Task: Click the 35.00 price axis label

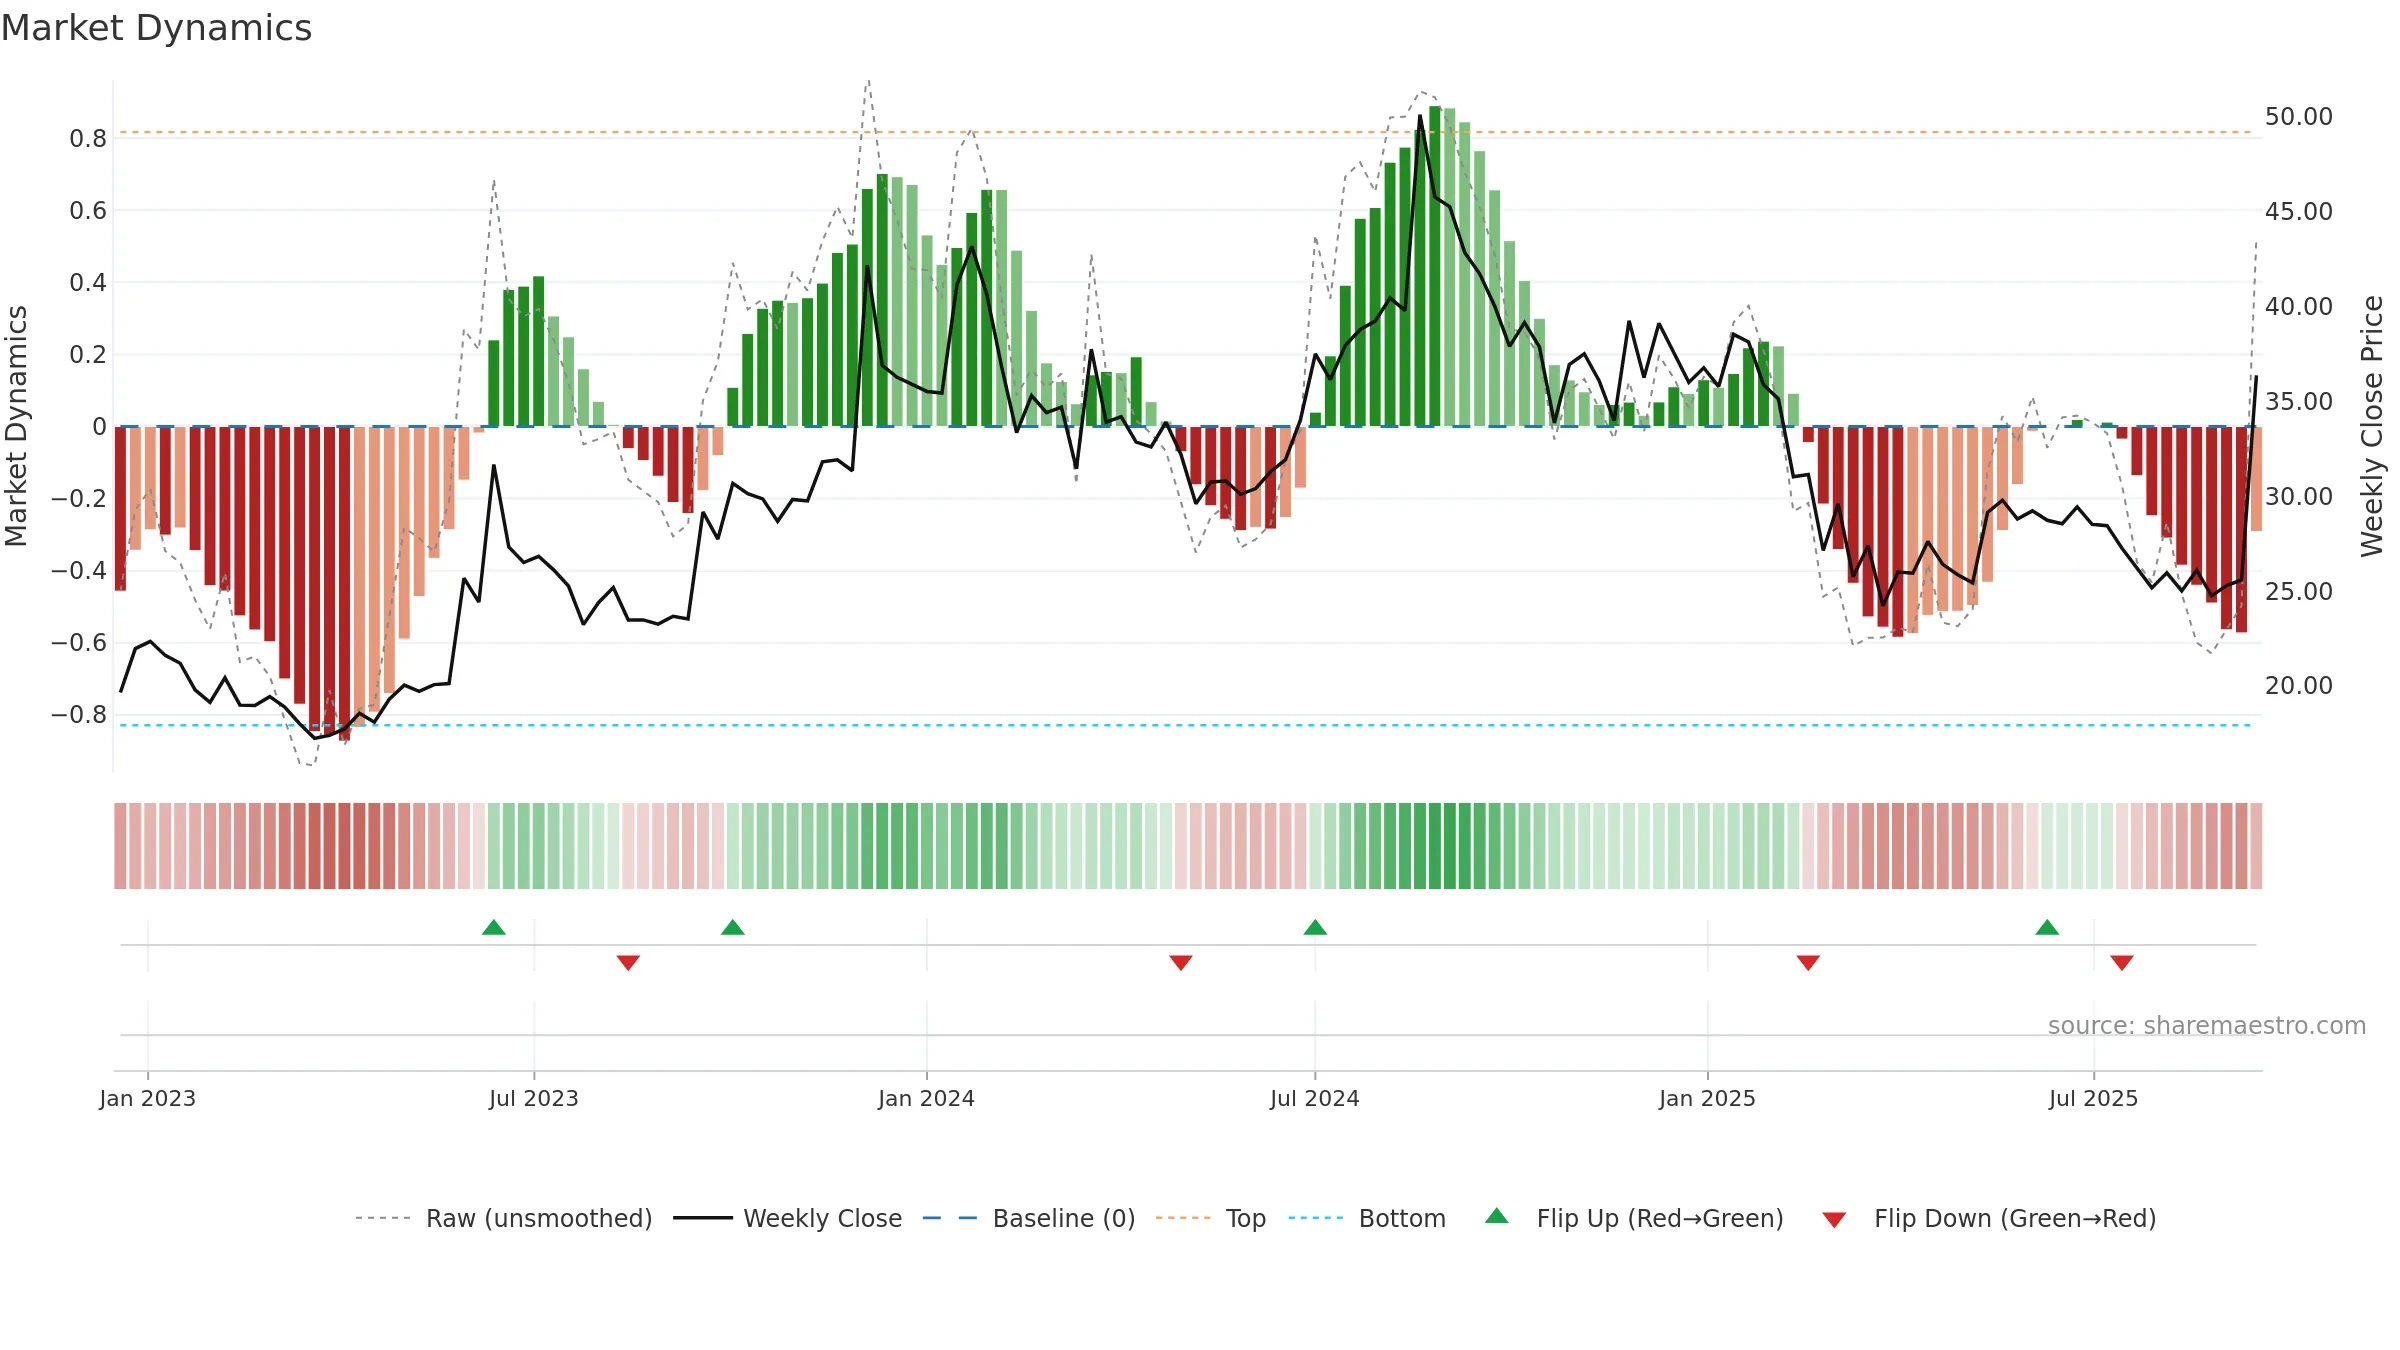Action: click(2298, 402)
